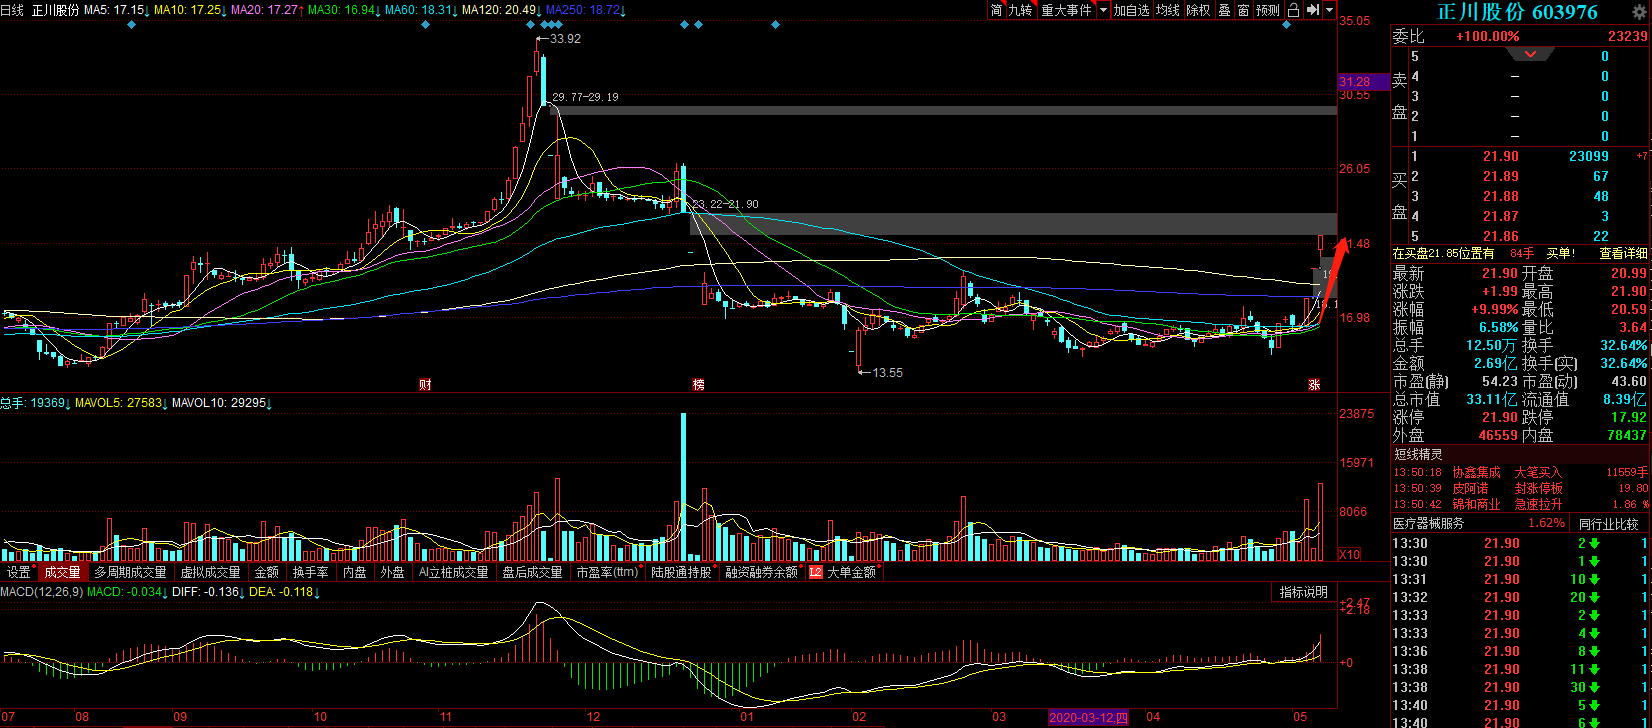Click the 13:32 trade row with volume 20
Image resolution: width=1652 pixels, height=728 pixels.
pyautogui.click(x=1521, y=597)
